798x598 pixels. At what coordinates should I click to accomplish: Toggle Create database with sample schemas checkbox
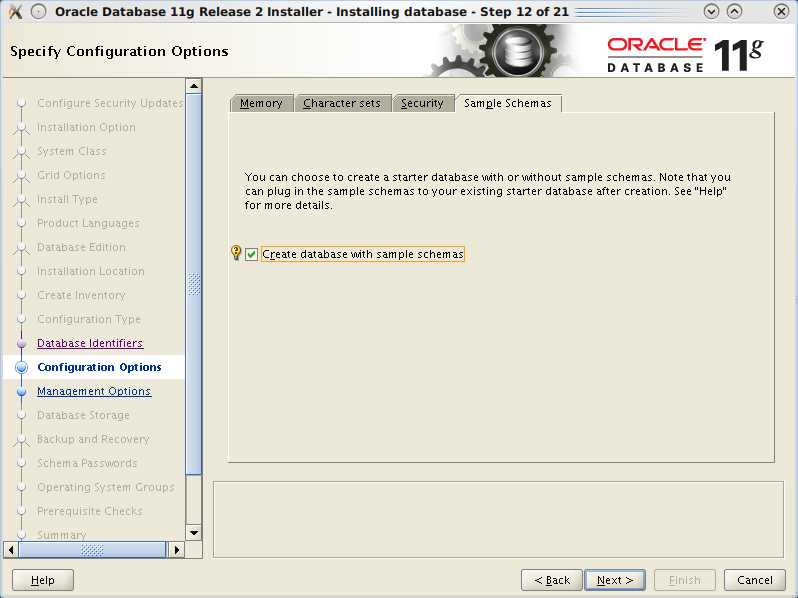click(x=252, y=254)
